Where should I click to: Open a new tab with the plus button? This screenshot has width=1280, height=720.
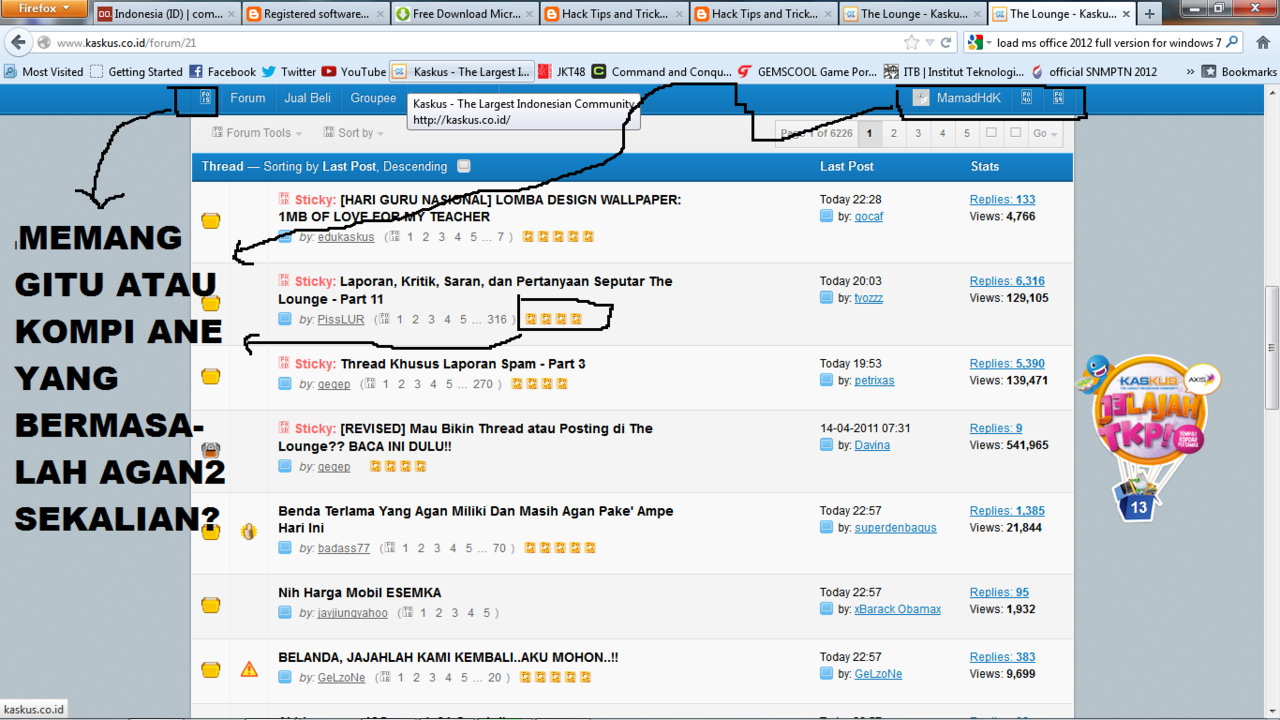(1149, 14)
